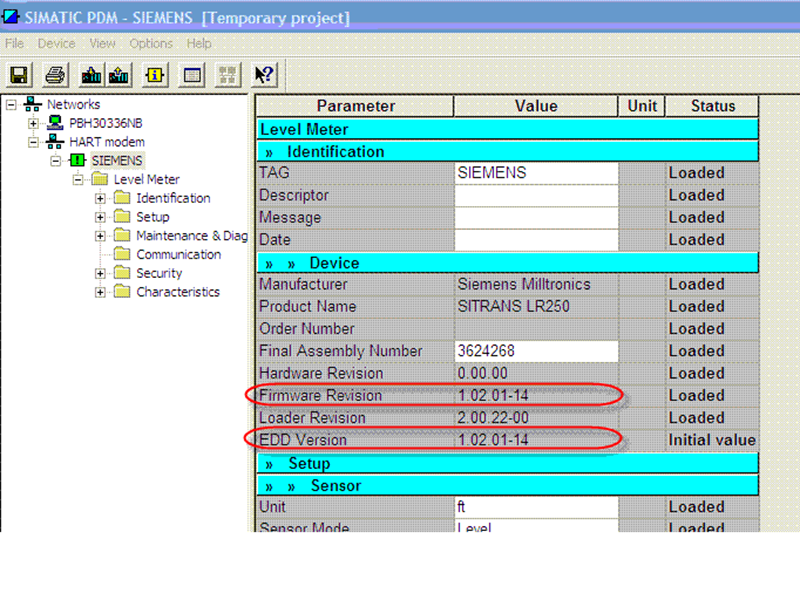
Task: Click the Upload to PC icon
Action: [119, 76]
